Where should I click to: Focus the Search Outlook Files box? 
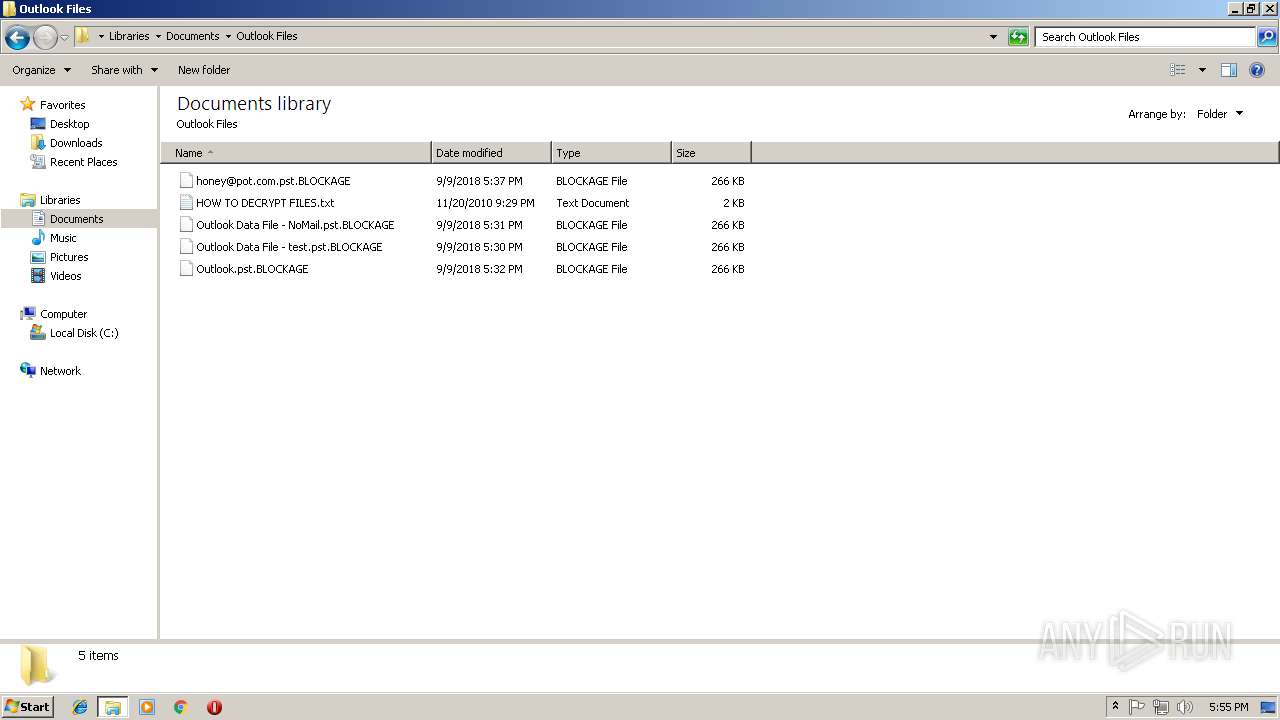pos(1145,37)
